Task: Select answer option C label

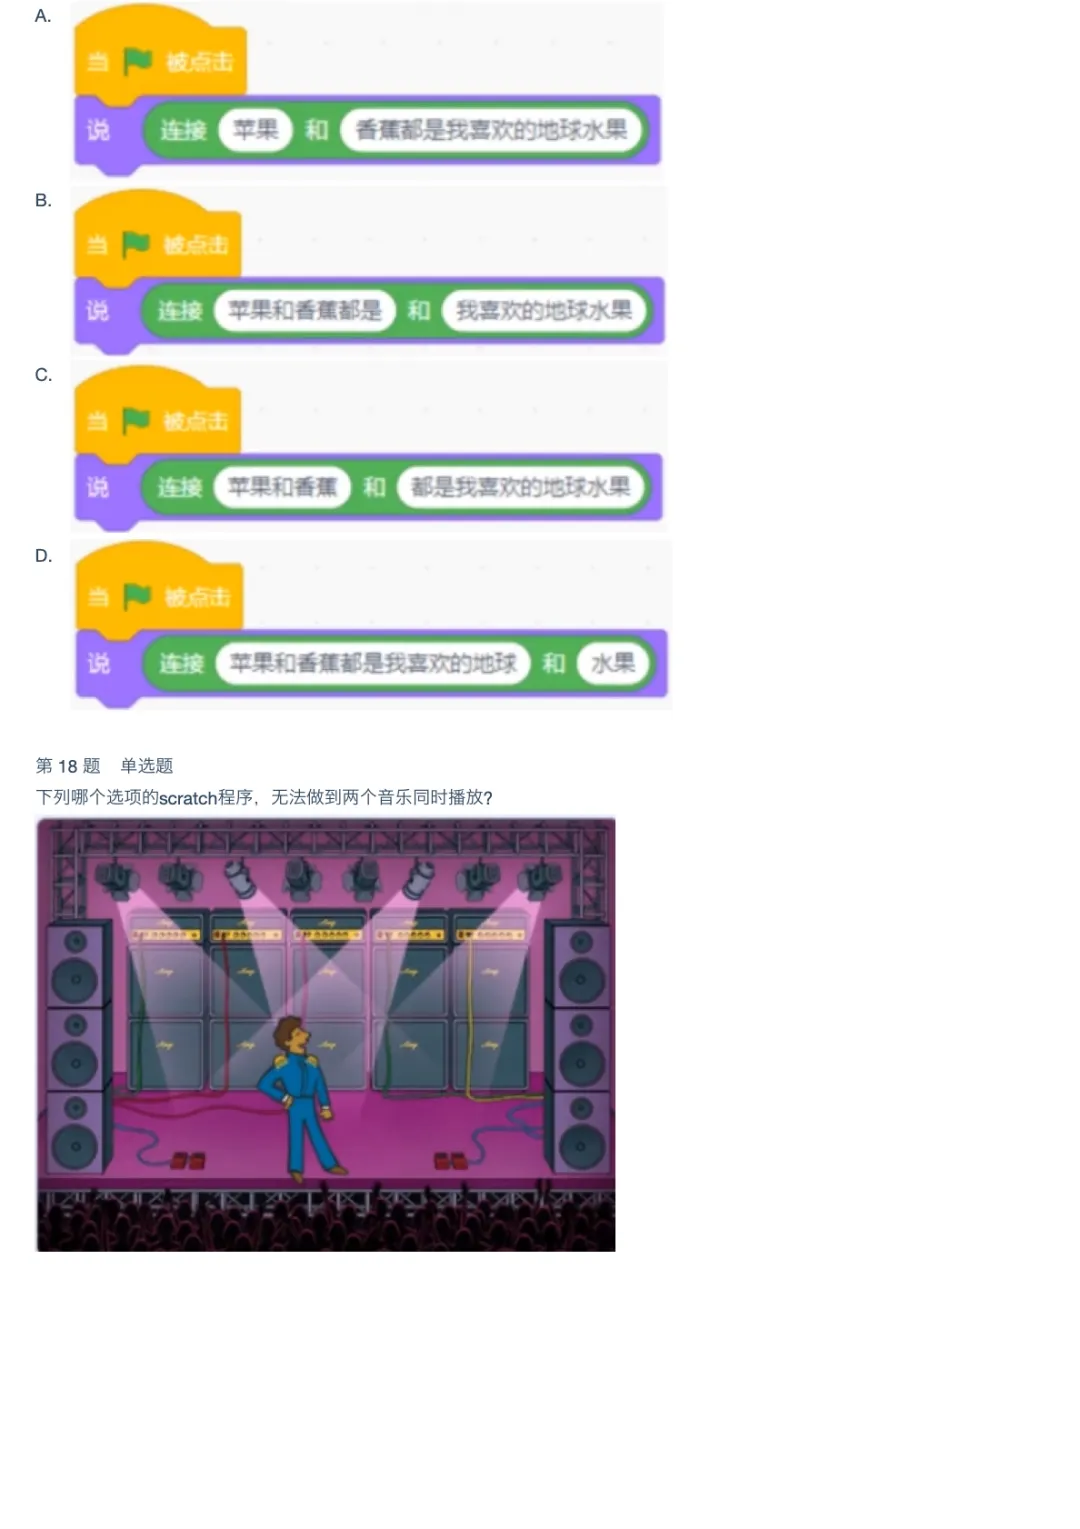Action: click(x=43, y=375)
